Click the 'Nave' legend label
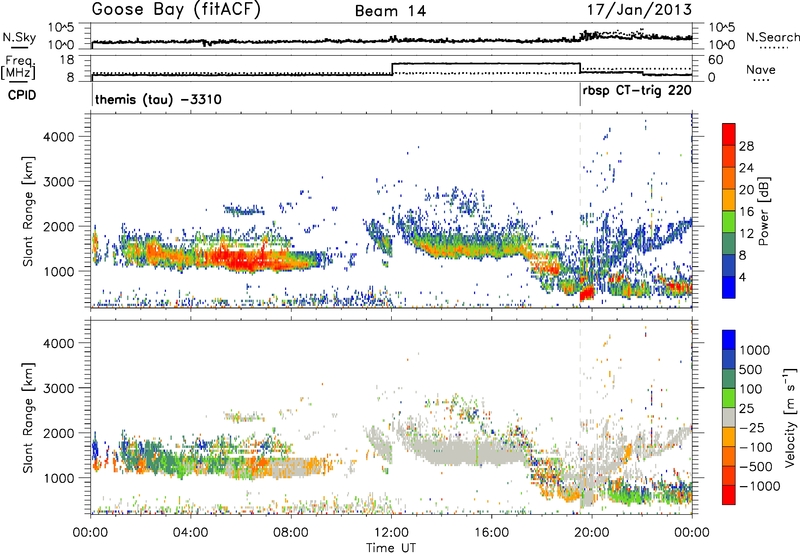Image resolution: width=800 pixels, height=554 pixels. click(760, 70)
